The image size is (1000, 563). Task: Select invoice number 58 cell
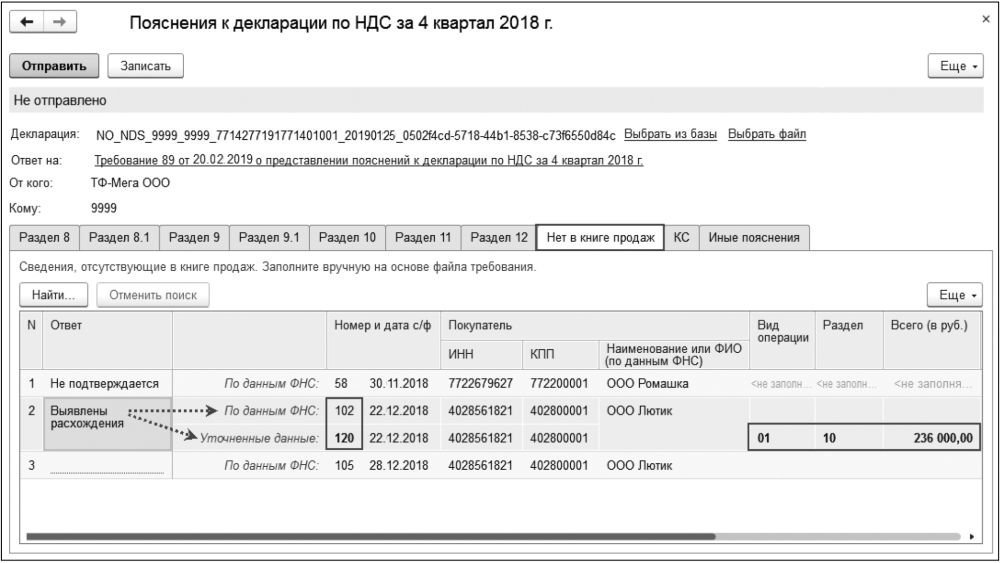(341, 384)
